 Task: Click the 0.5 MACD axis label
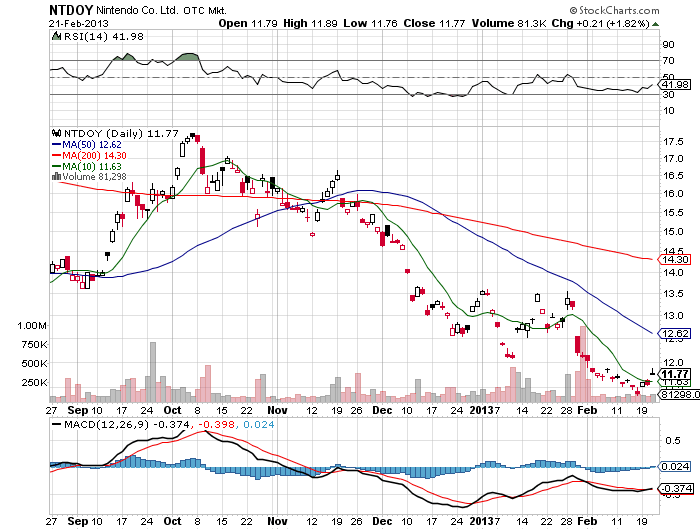tap(673, 441)
